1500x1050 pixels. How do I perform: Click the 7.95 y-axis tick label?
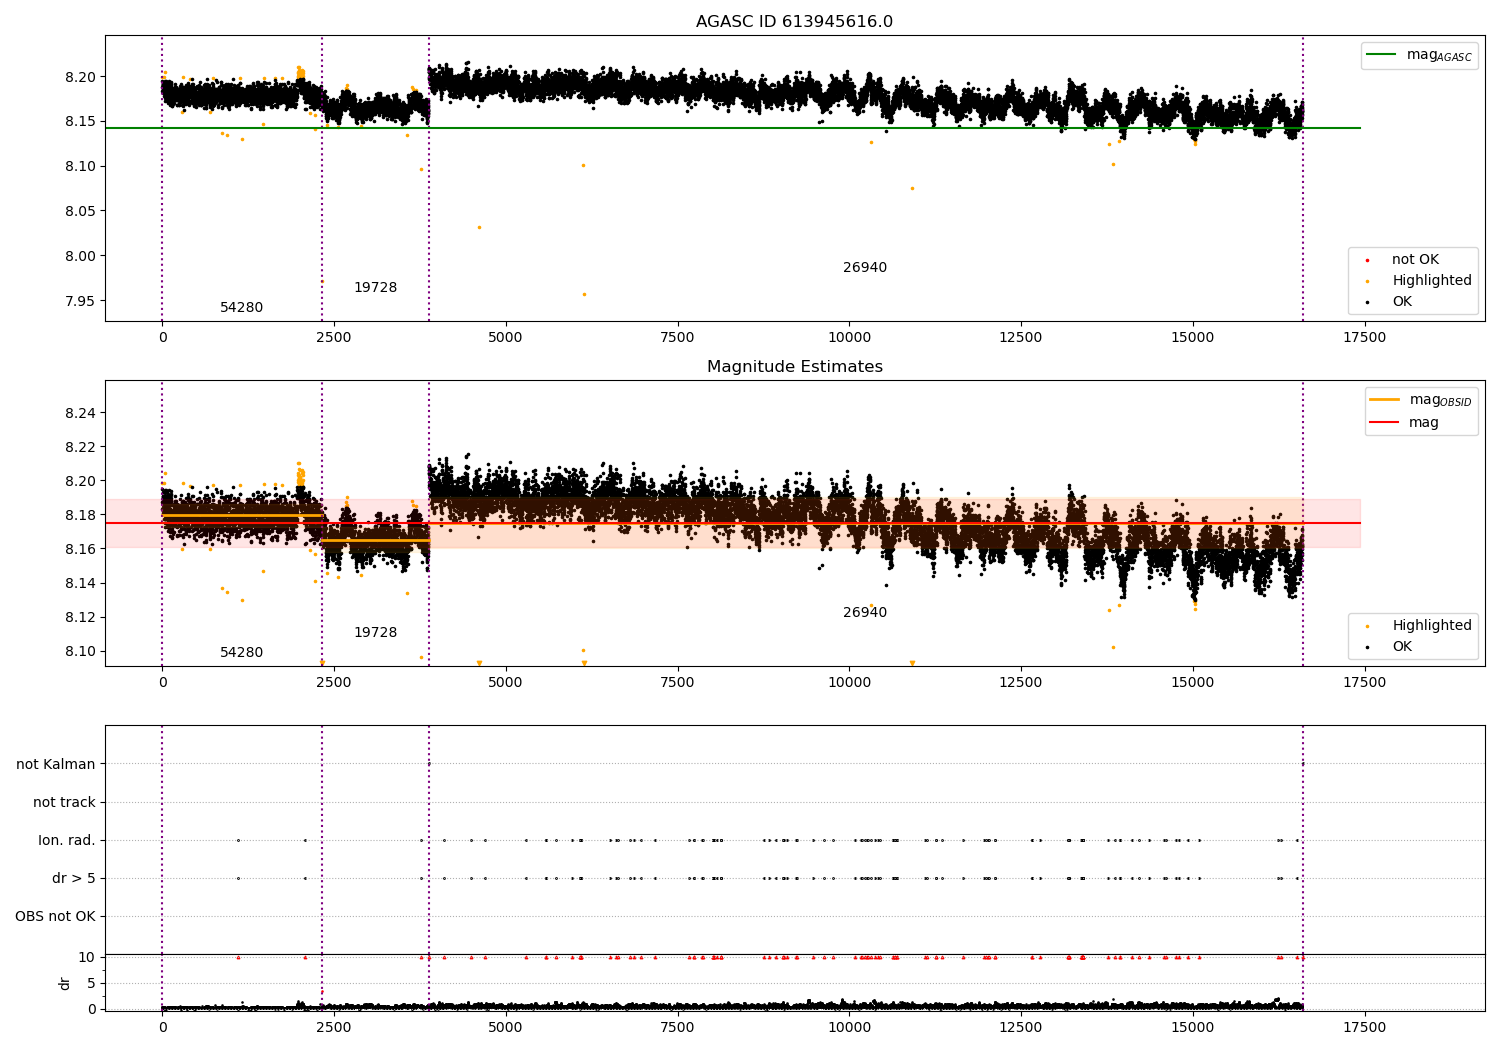(x=79, y=301)
